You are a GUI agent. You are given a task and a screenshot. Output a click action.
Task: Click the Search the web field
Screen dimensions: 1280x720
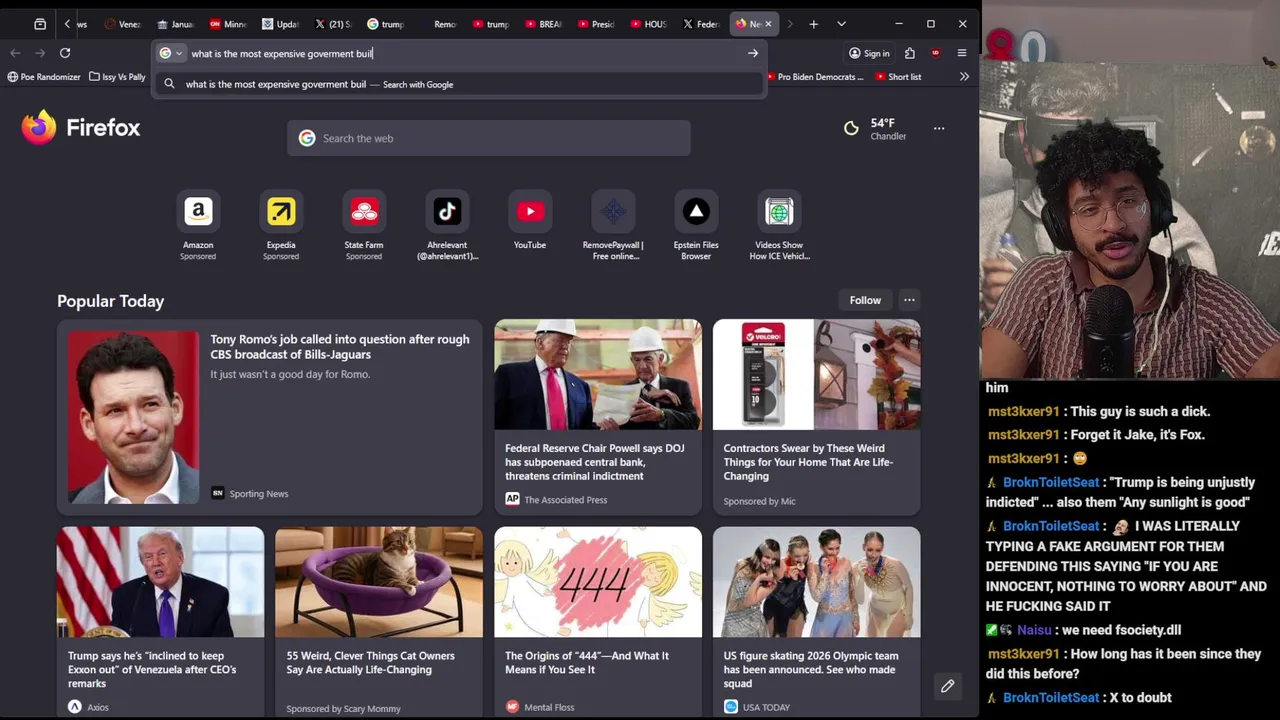pos(488,138)
